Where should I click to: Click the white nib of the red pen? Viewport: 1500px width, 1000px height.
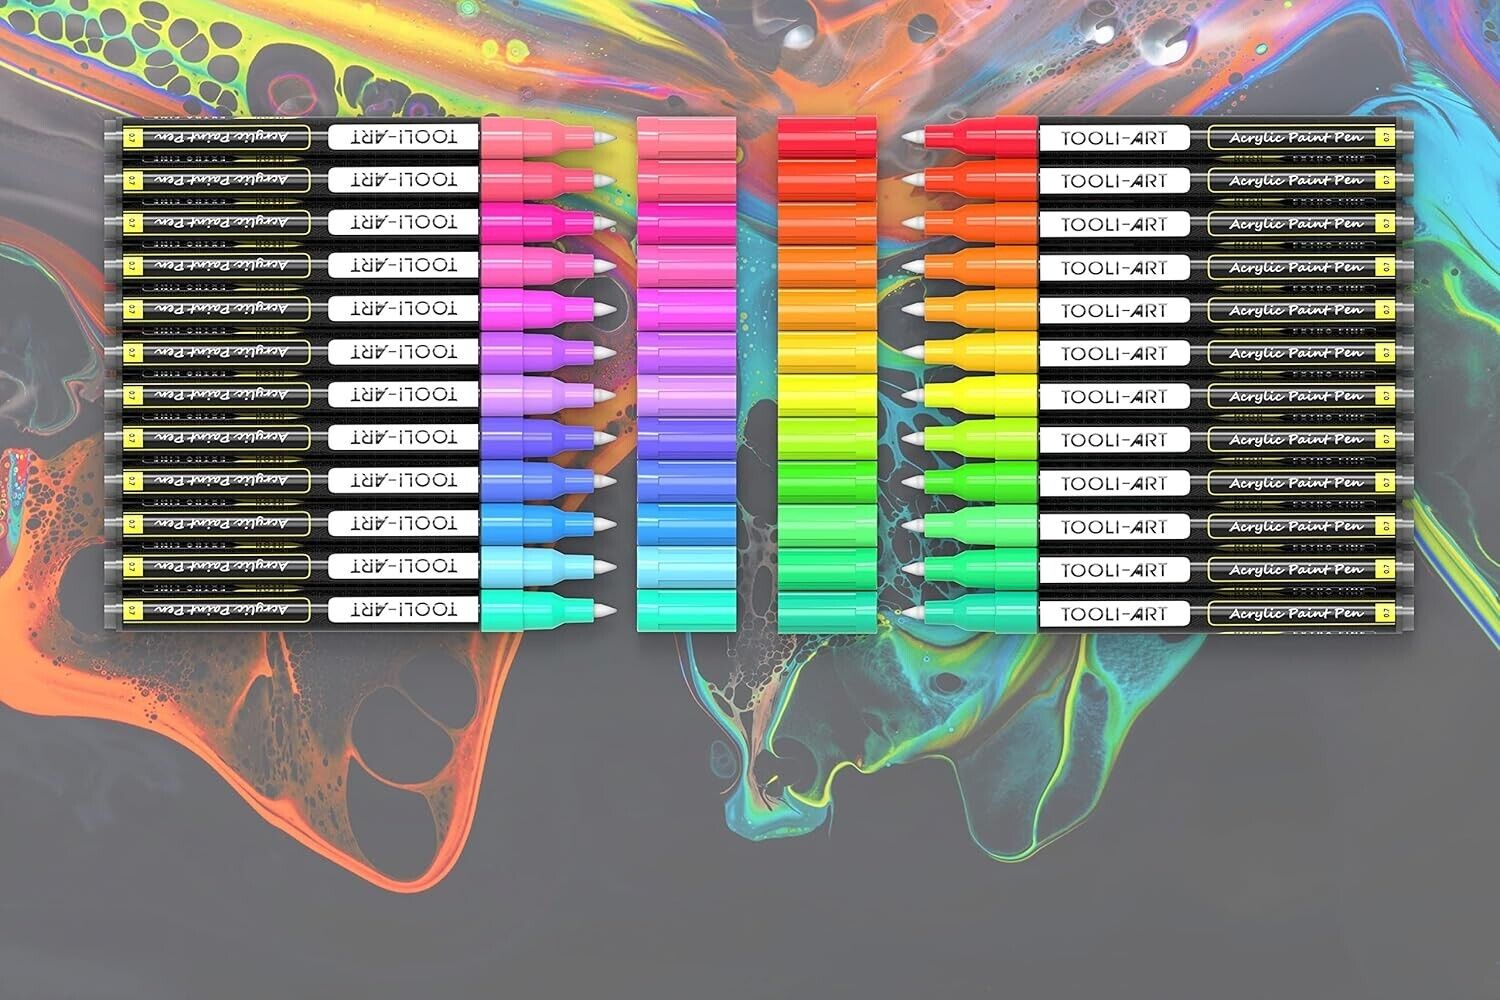coord(912,137)
